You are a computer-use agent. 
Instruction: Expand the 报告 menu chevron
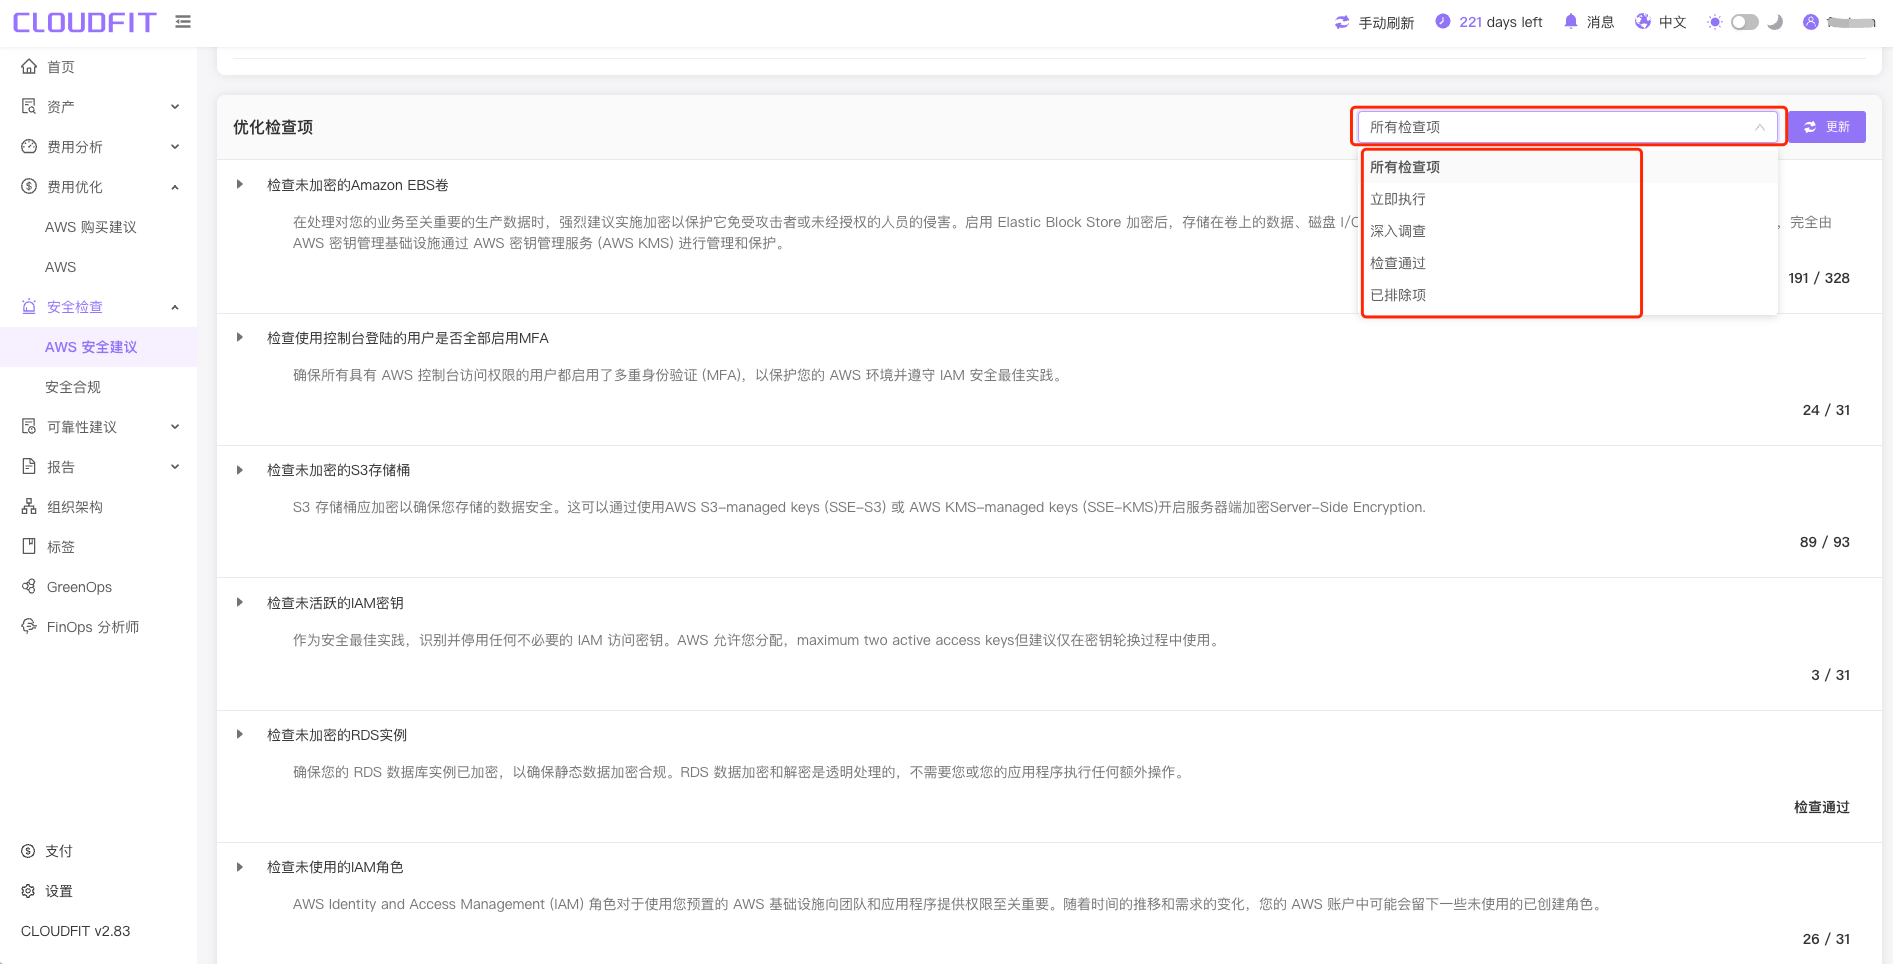tap(175, 467)
